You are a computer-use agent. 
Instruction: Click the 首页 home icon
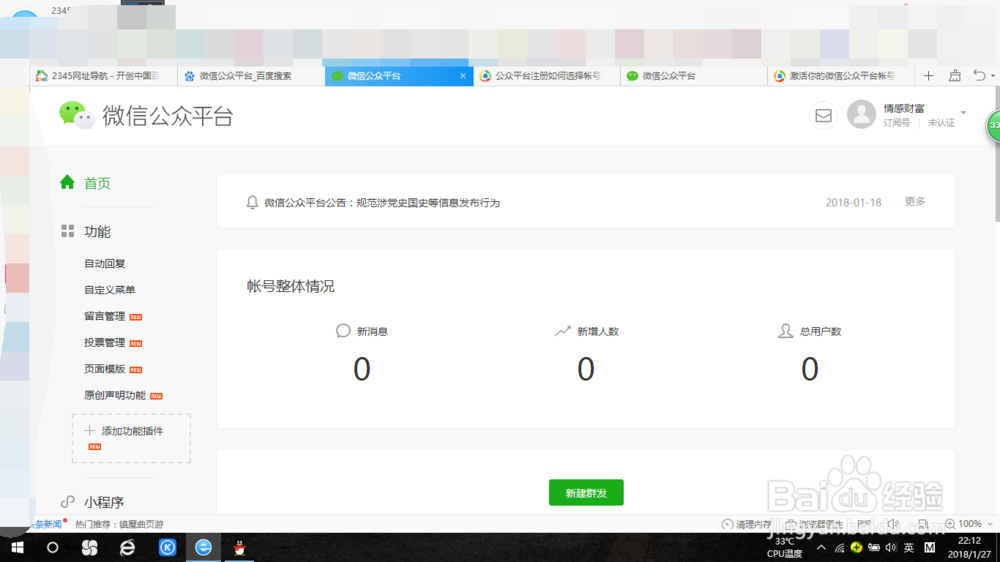click(x=67, y=182)
